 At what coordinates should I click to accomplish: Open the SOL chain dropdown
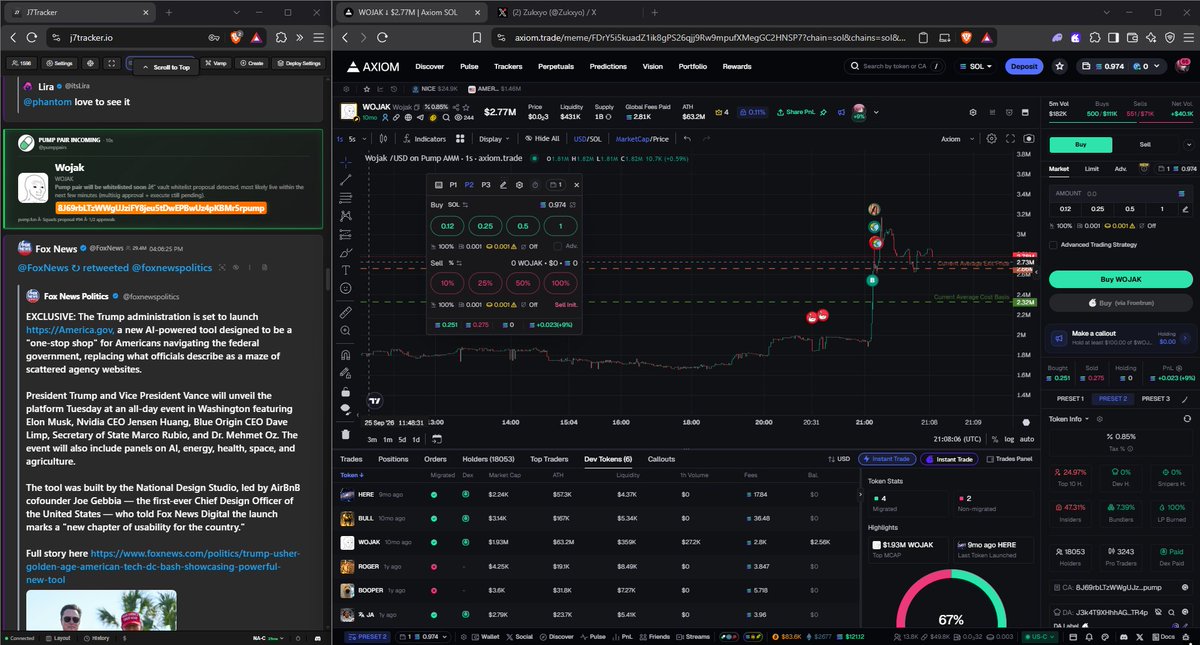click(977, 66)
